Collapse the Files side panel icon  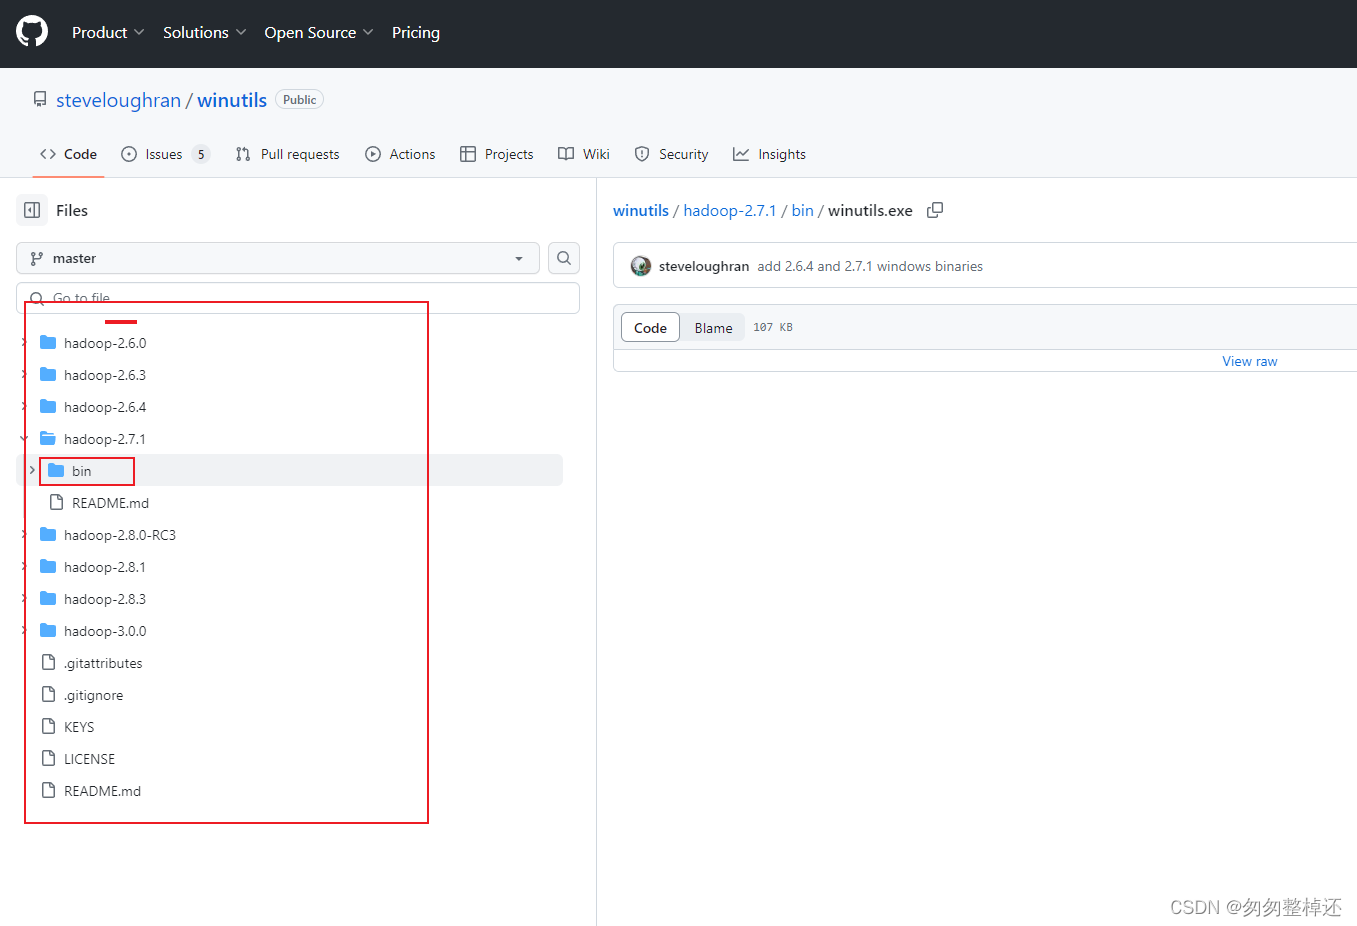click(30, 210)
